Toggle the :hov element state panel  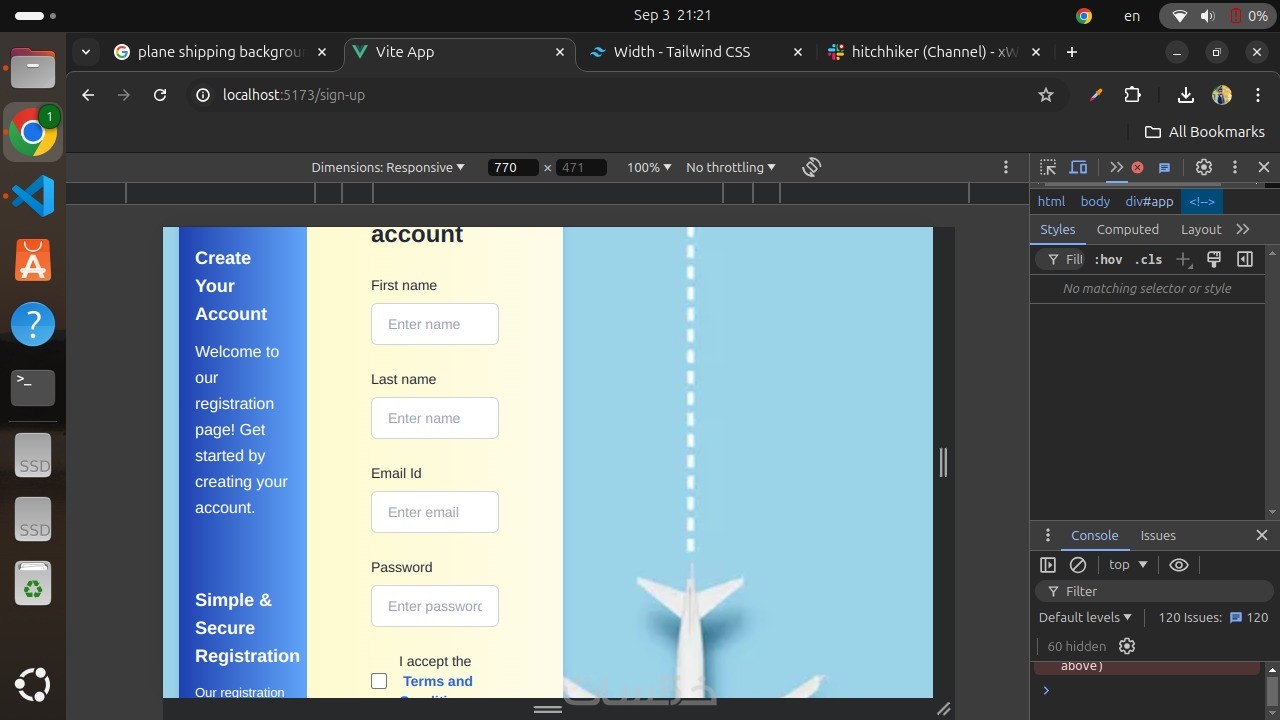(1108, 260)
